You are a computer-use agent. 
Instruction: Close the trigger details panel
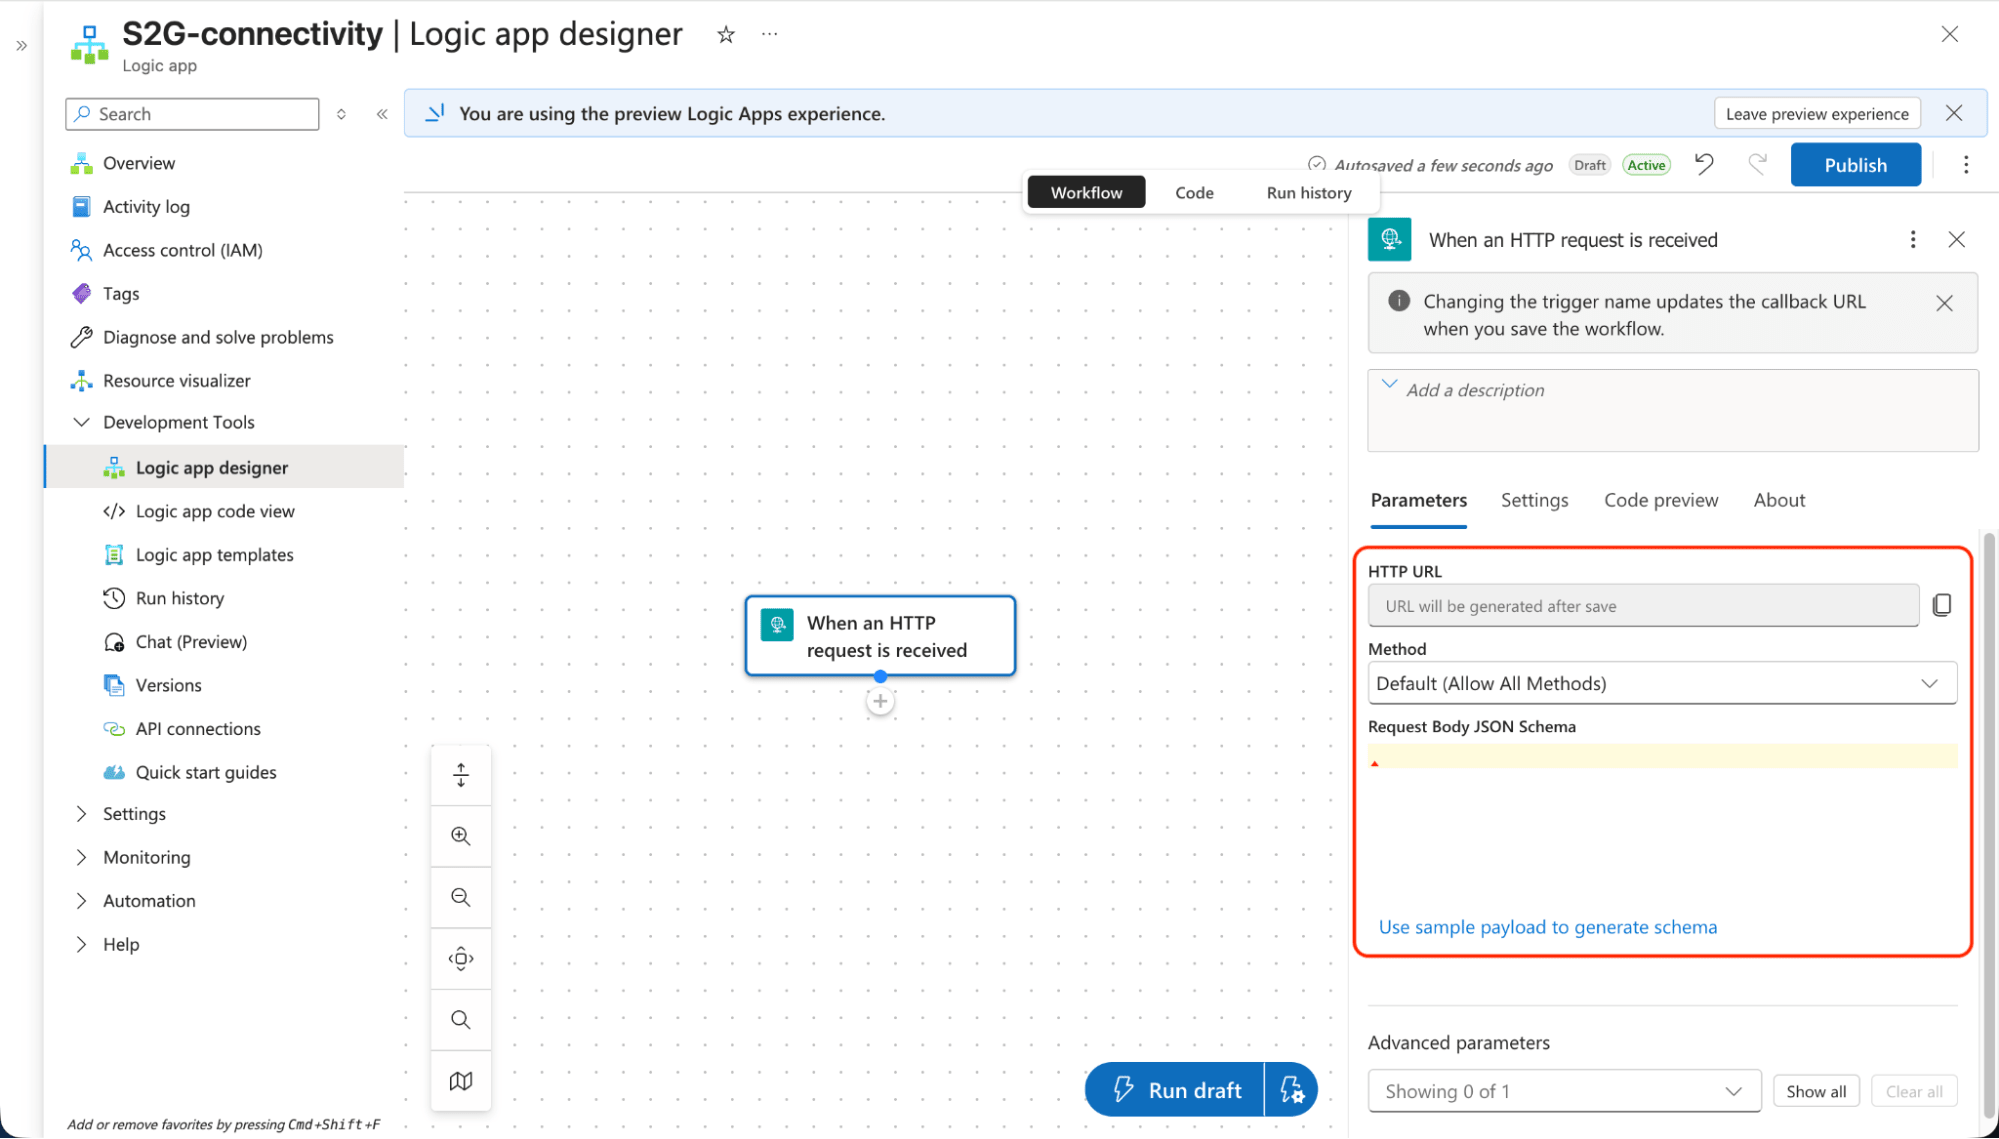1957,240
